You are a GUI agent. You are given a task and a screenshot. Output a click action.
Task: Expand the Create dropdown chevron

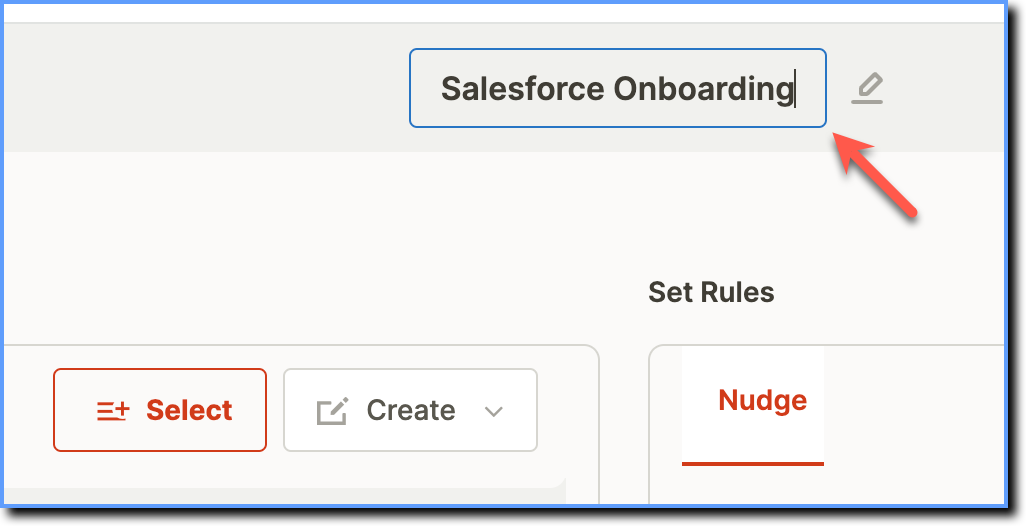click(x=493, y=411)
